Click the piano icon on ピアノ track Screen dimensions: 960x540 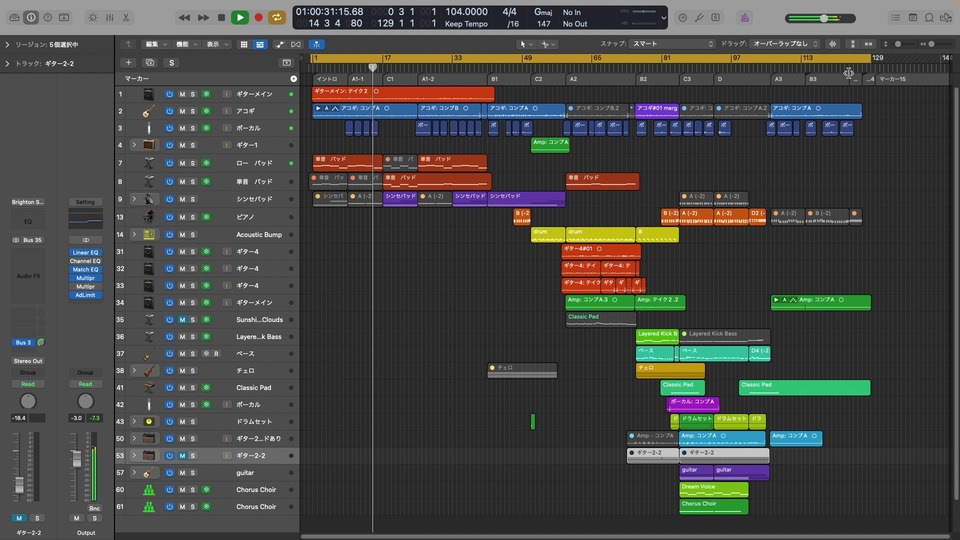click(x=148, y=216)
